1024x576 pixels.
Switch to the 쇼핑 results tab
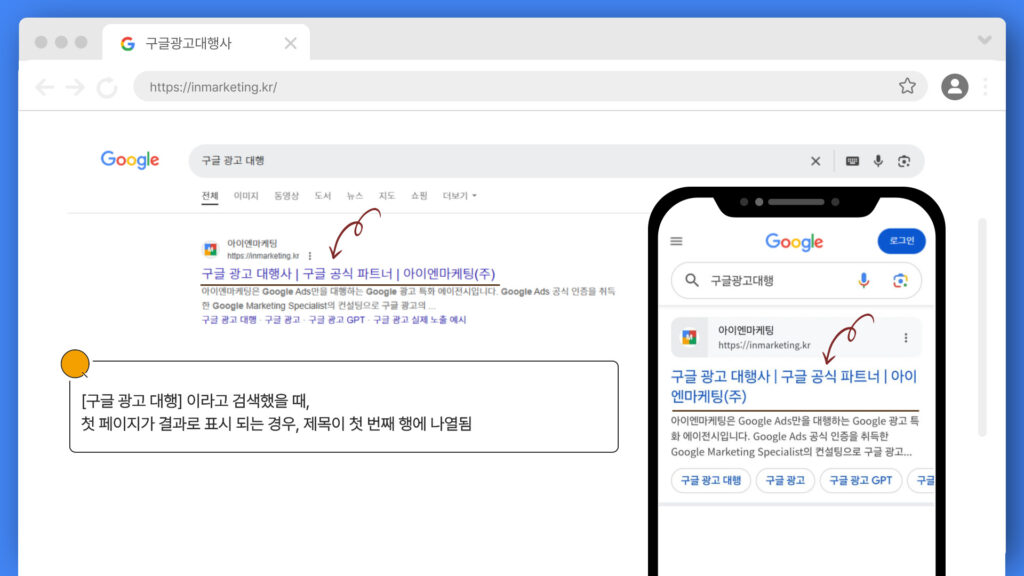pyautogui.click(x=419, y=196)
